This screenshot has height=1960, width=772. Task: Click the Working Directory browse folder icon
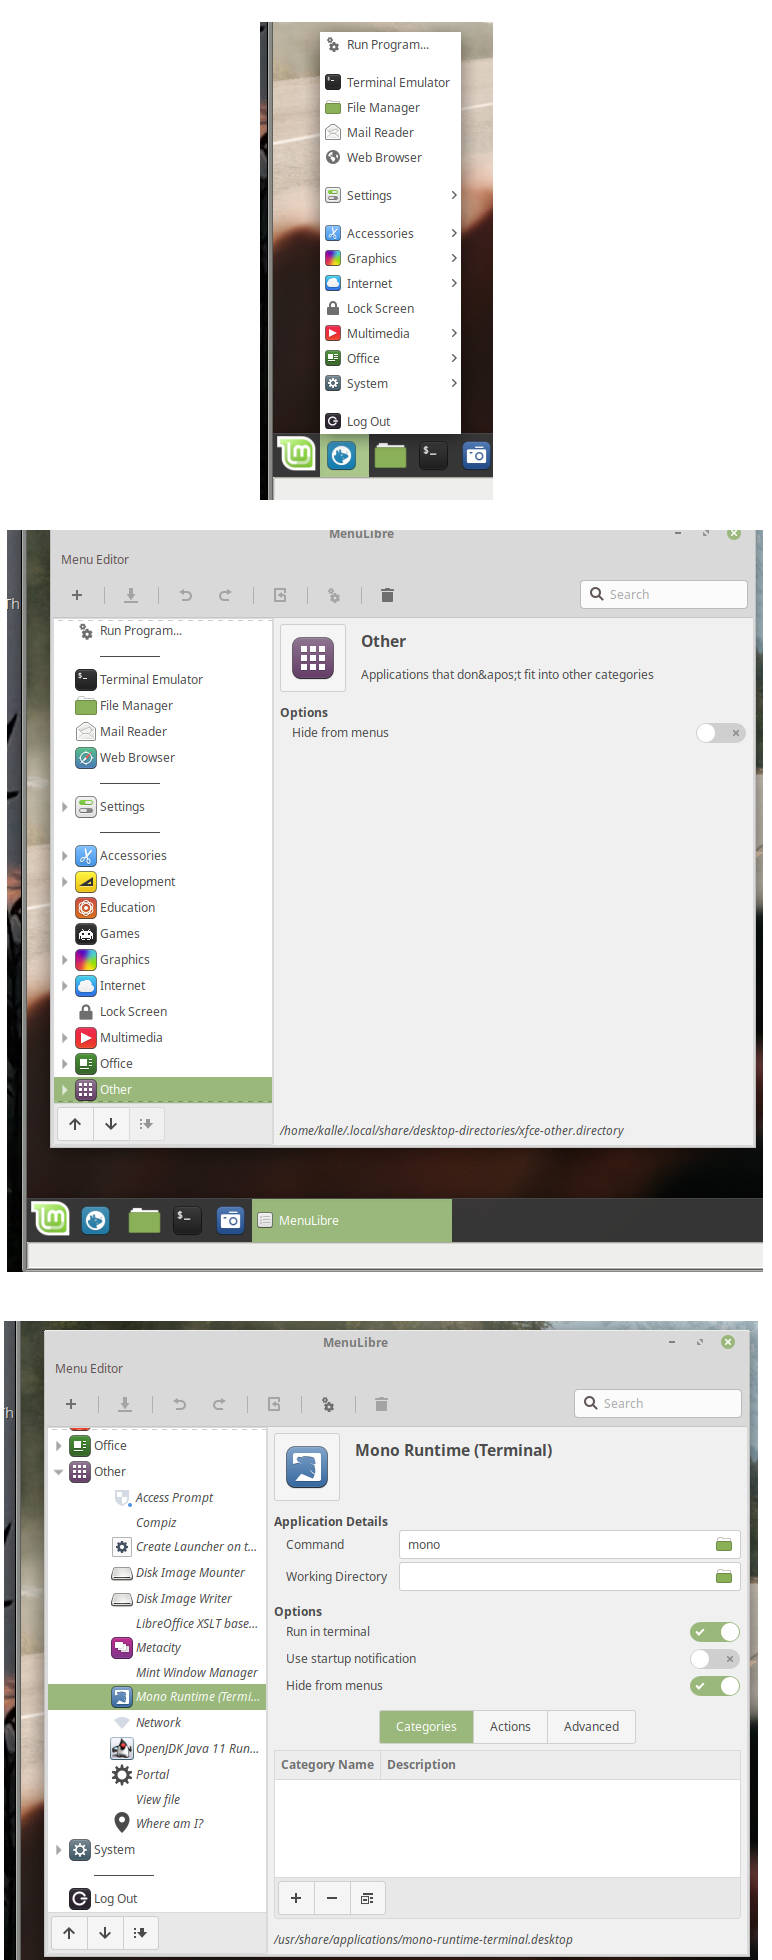pos(723,1577)
